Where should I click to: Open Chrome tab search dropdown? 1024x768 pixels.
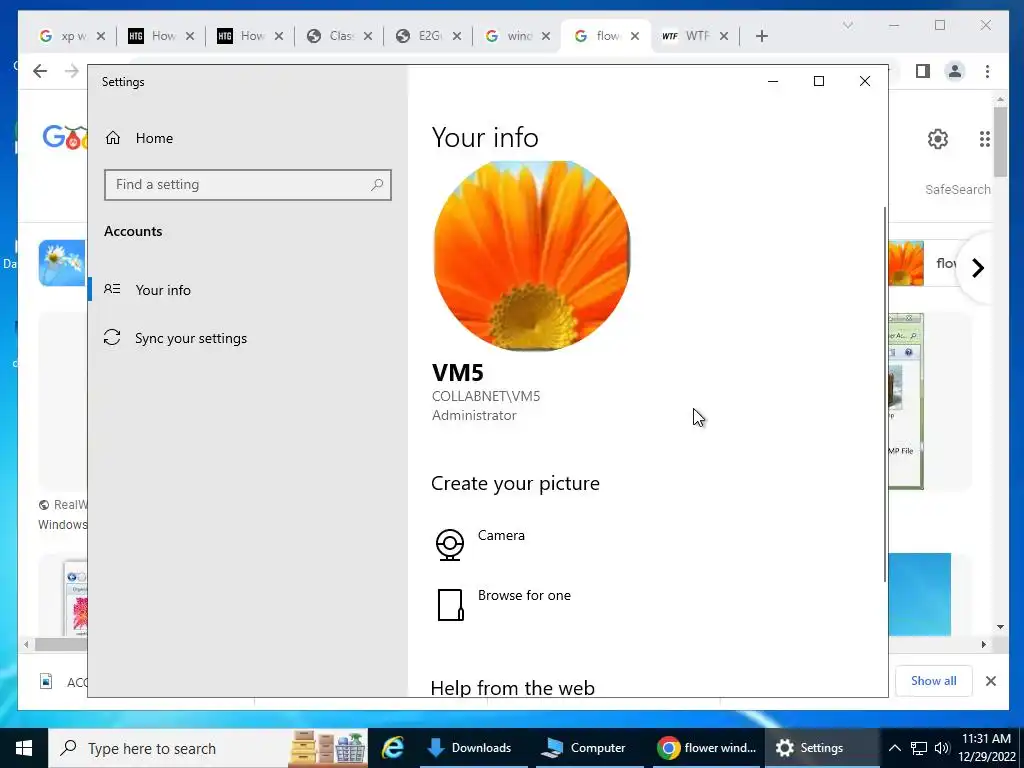point(848,25)
